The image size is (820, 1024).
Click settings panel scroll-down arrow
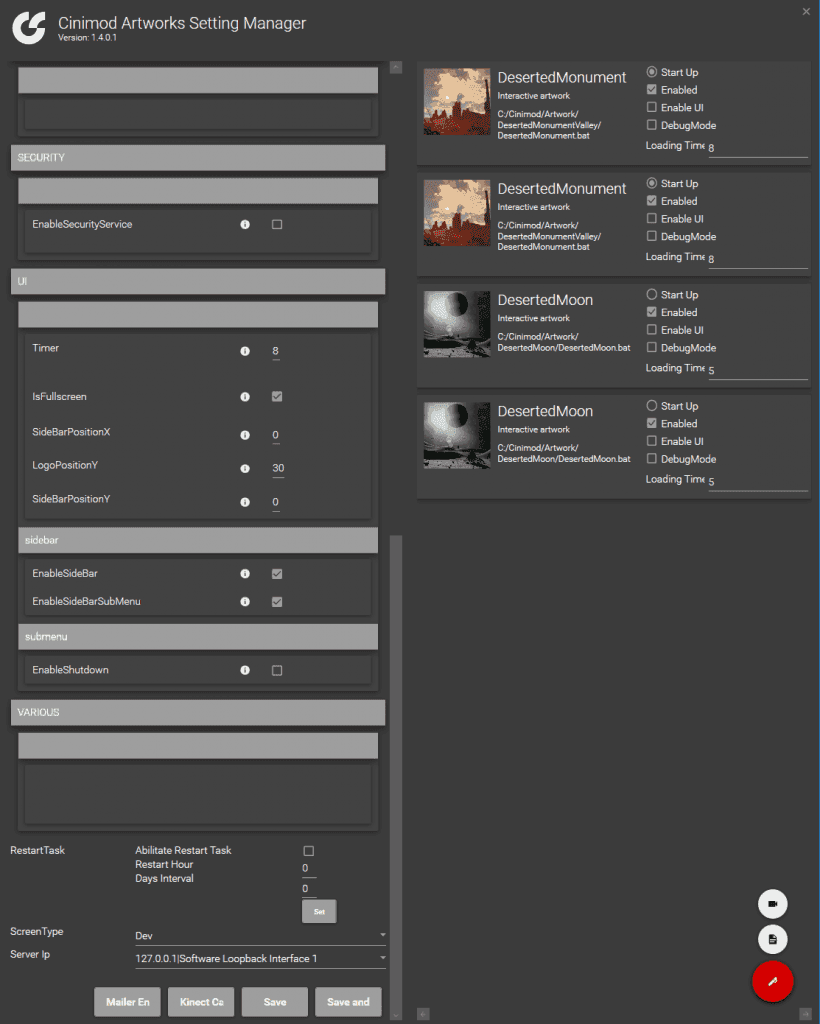(396, 1016)
